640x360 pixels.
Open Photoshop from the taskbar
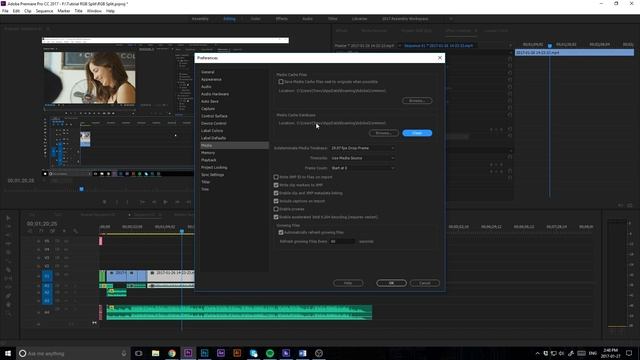pyautogui.click(x=204, y=353)
